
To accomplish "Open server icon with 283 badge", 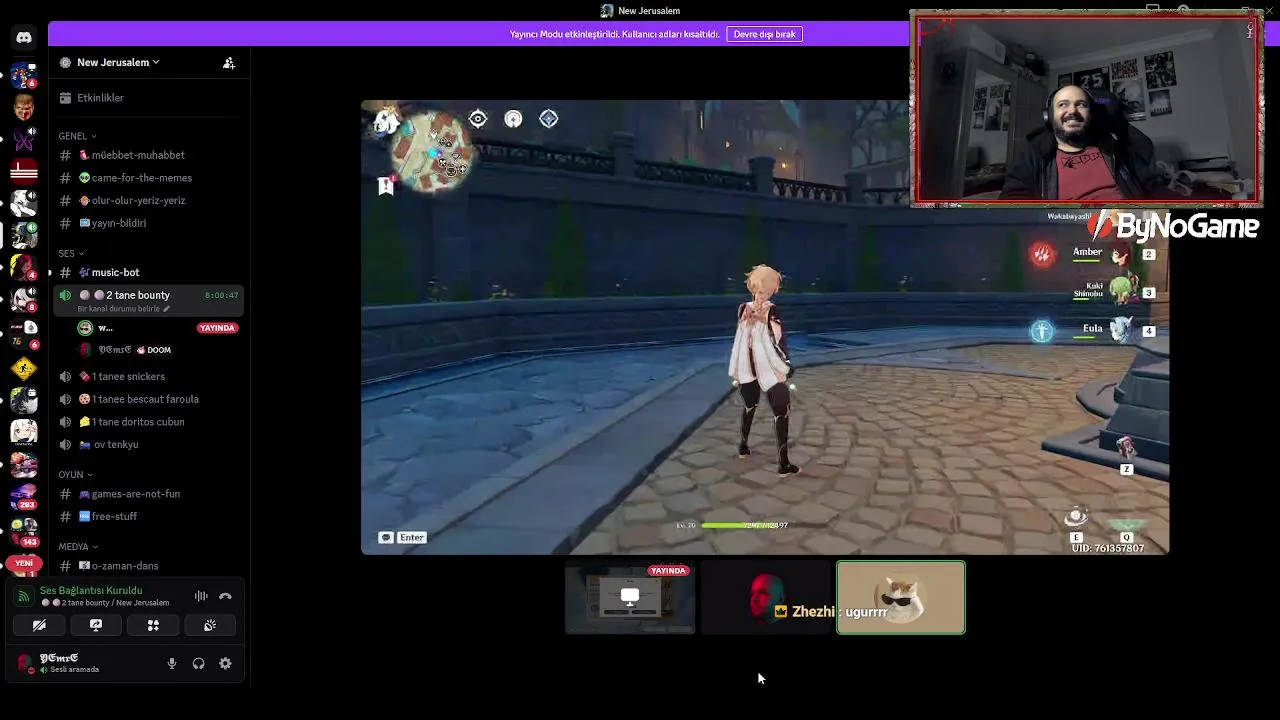I will click(x=24, y=497).
